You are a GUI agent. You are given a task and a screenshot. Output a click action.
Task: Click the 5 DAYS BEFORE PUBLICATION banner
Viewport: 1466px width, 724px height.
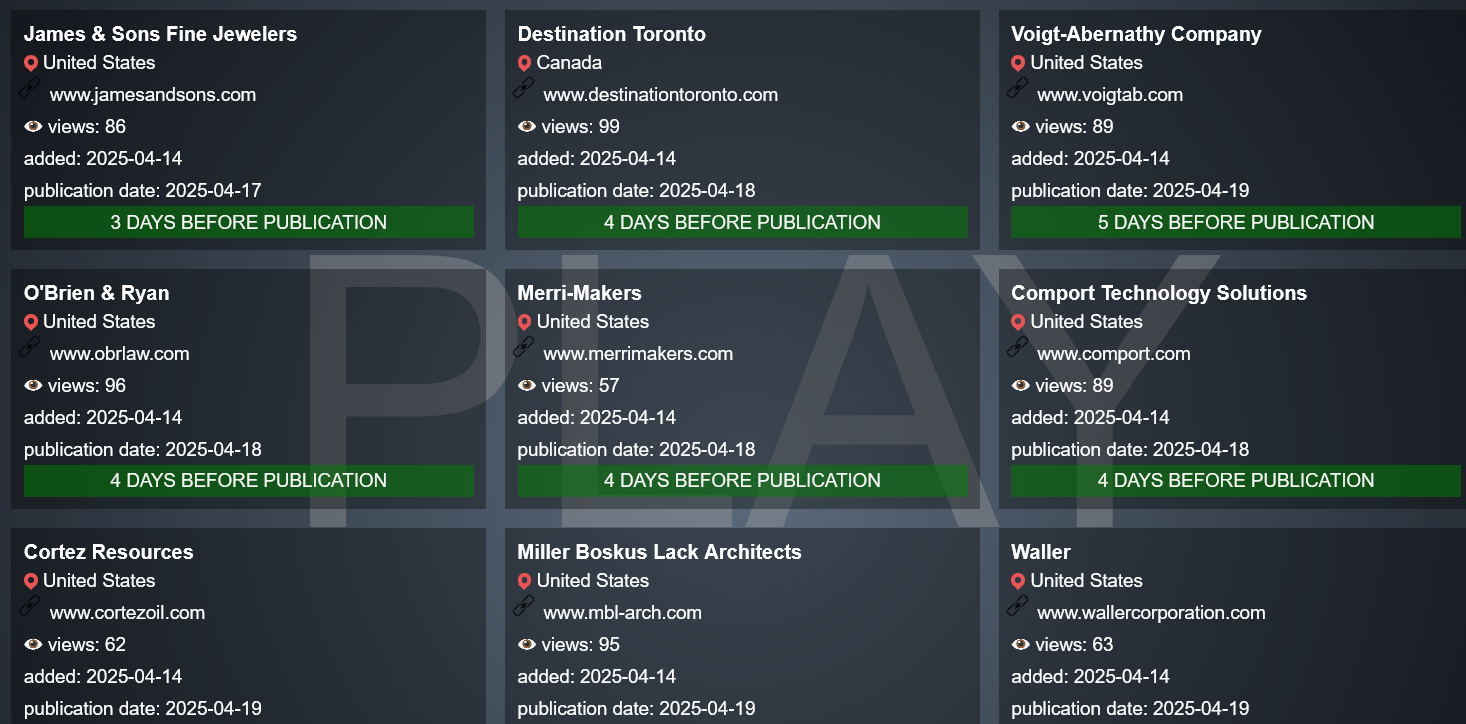[x=1236, y=222]
